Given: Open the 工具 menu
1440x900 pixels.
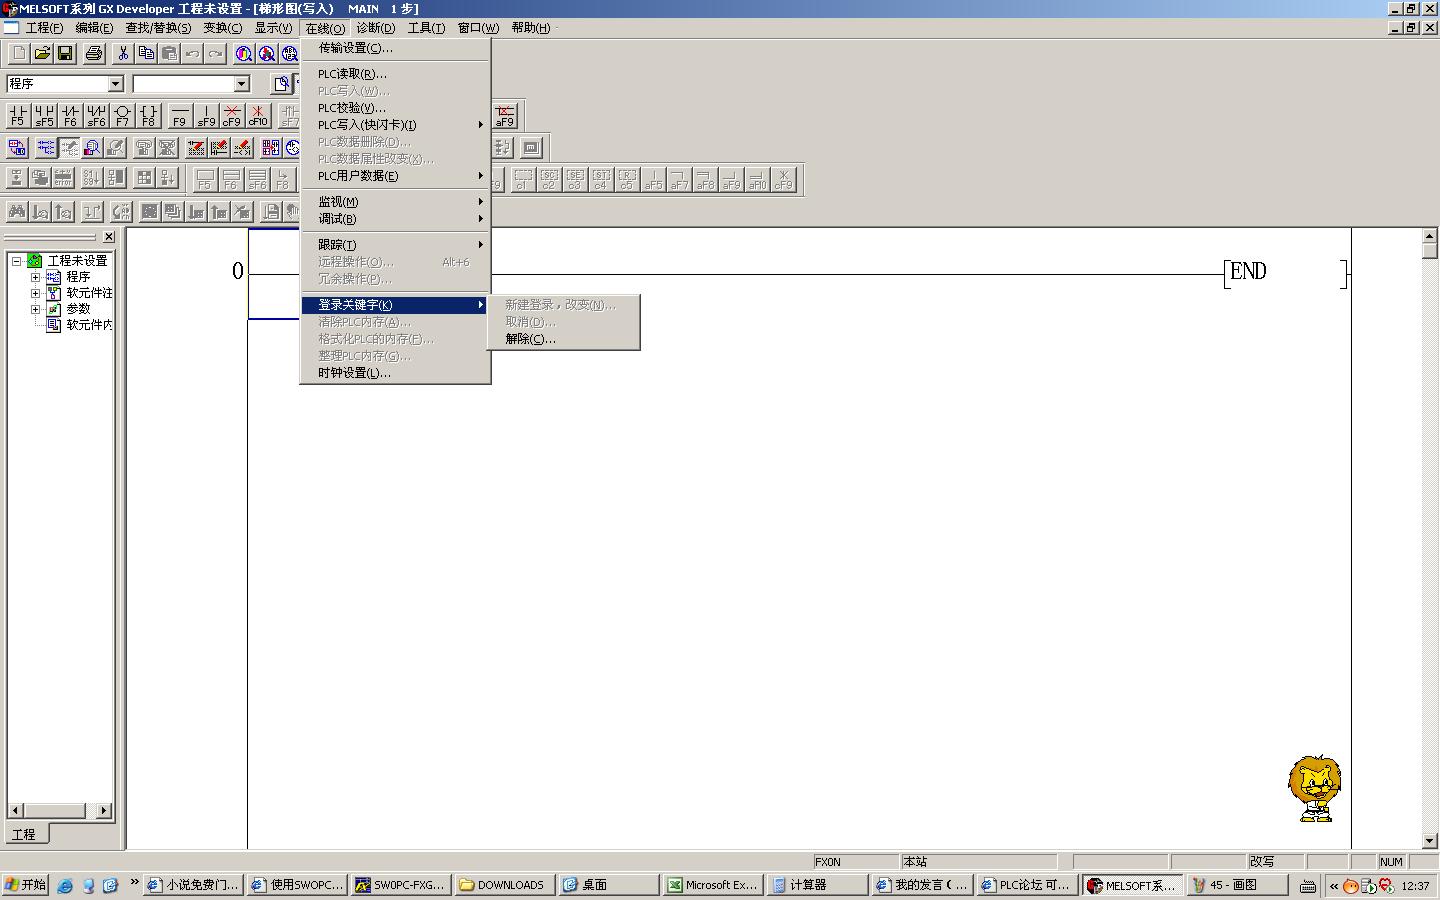Looking at the screenshot, I should 426,28.
